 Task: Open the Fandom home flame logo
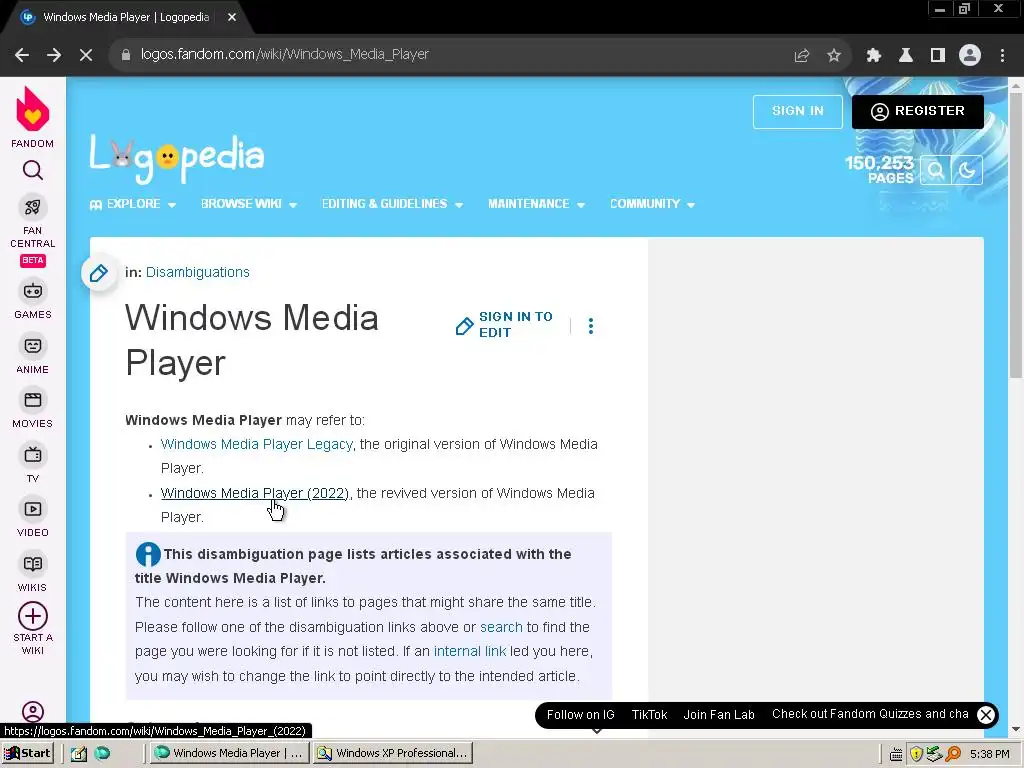[x=33, y=110]
